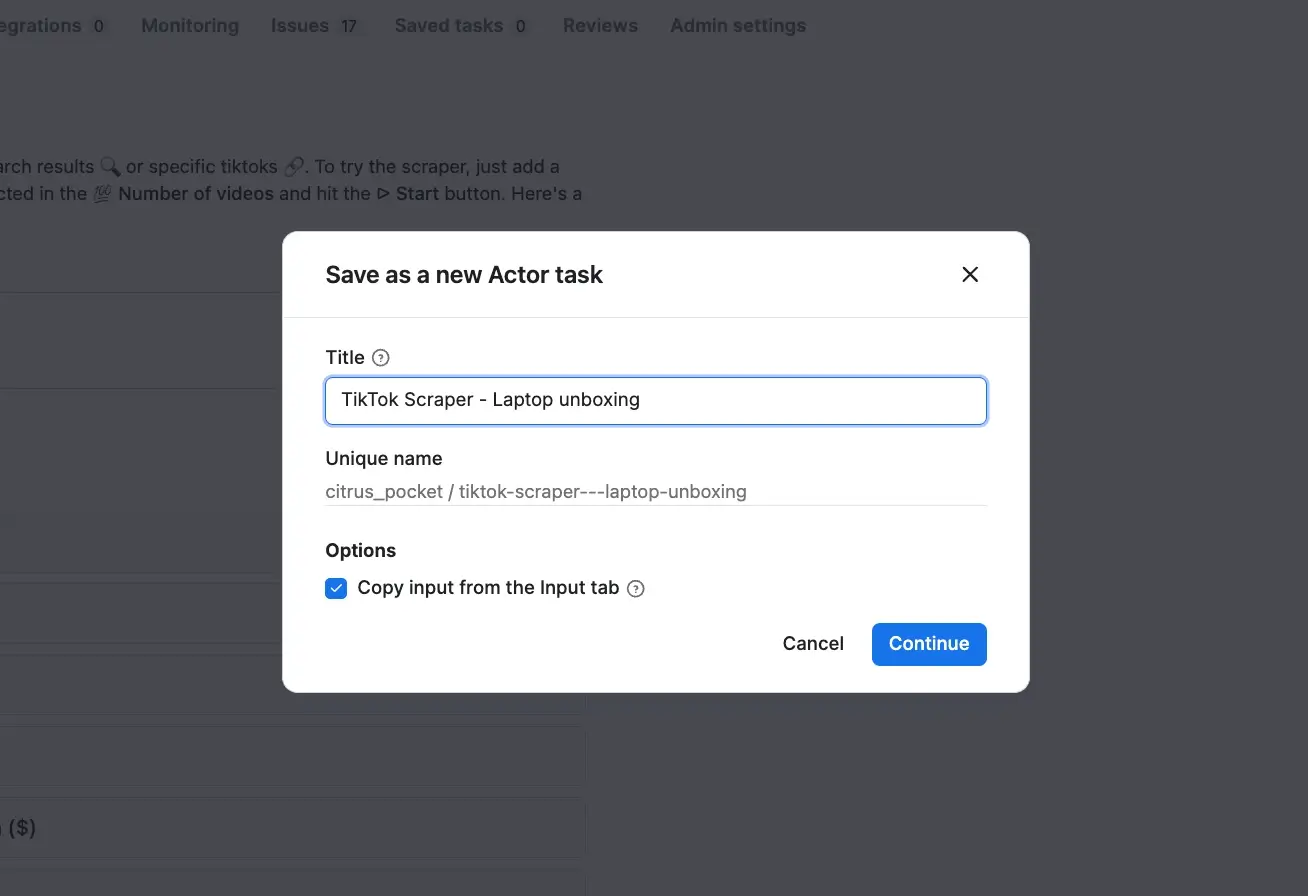The image size is (1308, 896).
Task: Select the text TikTok Scraper - Laptop unboxing
Action: [489, 399]
